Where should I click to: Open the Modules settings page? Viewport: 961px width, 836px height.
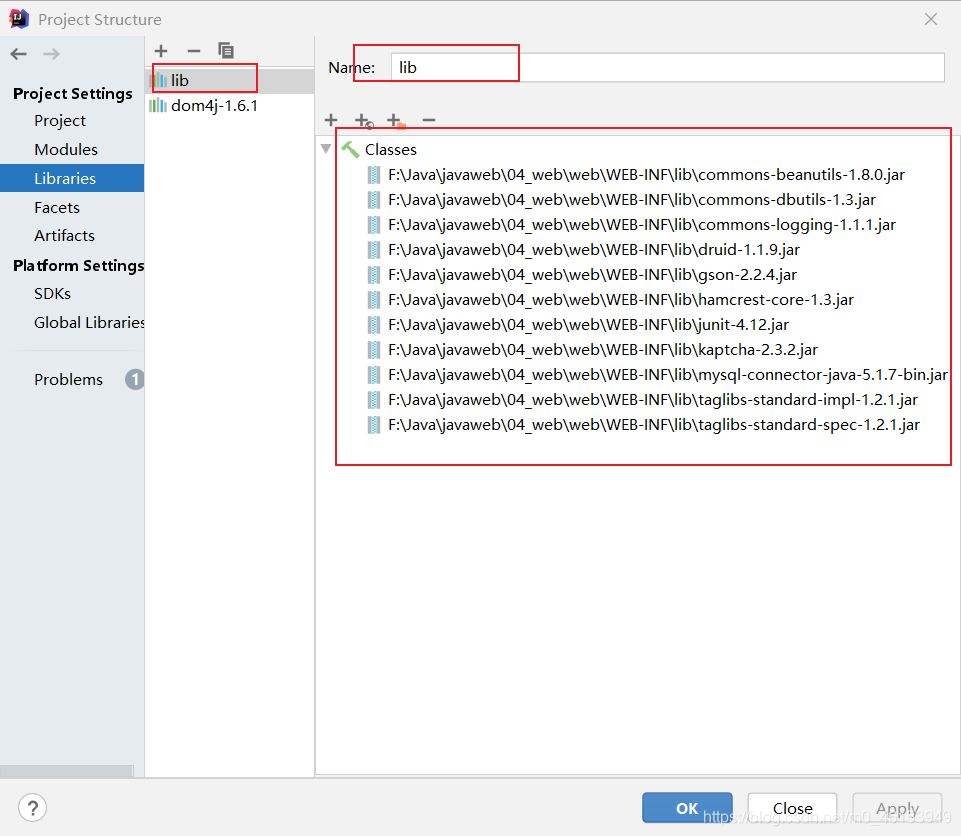(66, 150)
